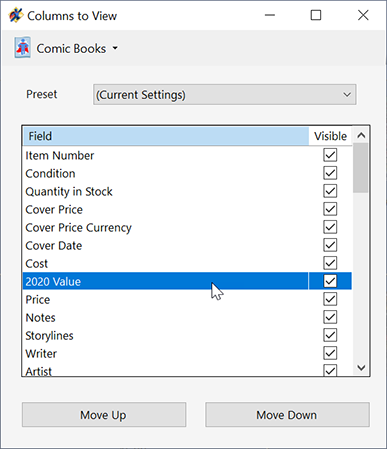The width and height of the screenshot is (387, 449).
Task: Toggle the Storylines visibility checkbox
Action: [x=330, y=335]
